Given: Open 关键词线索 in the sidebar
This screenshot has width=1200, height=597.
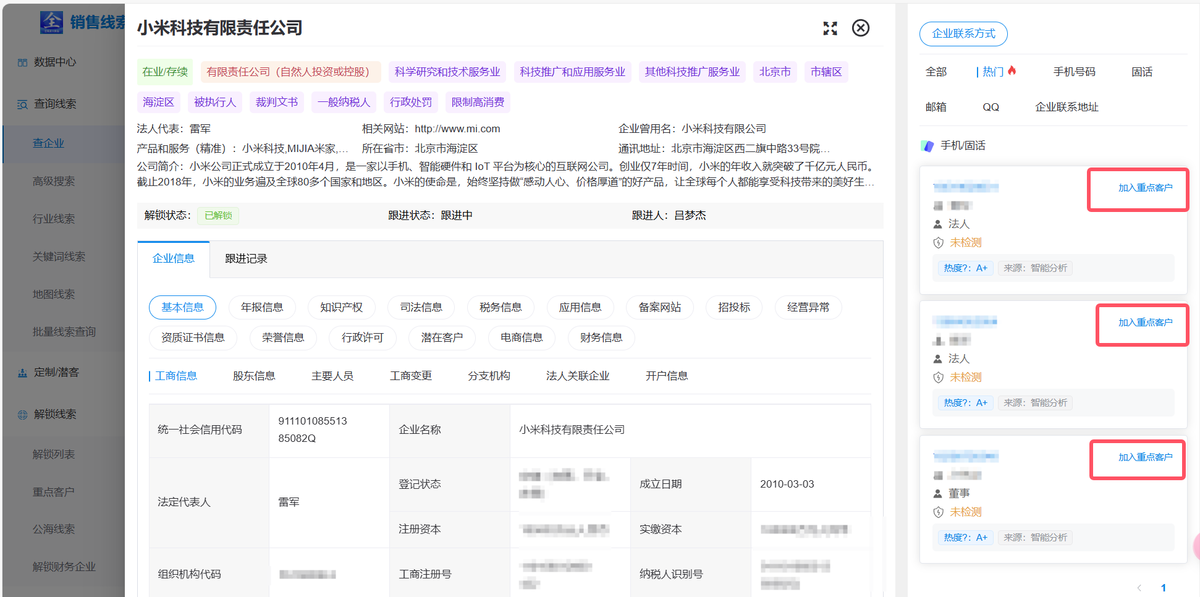Looking at the screenshot, I should pyautogui.click(x=59, y=257).
